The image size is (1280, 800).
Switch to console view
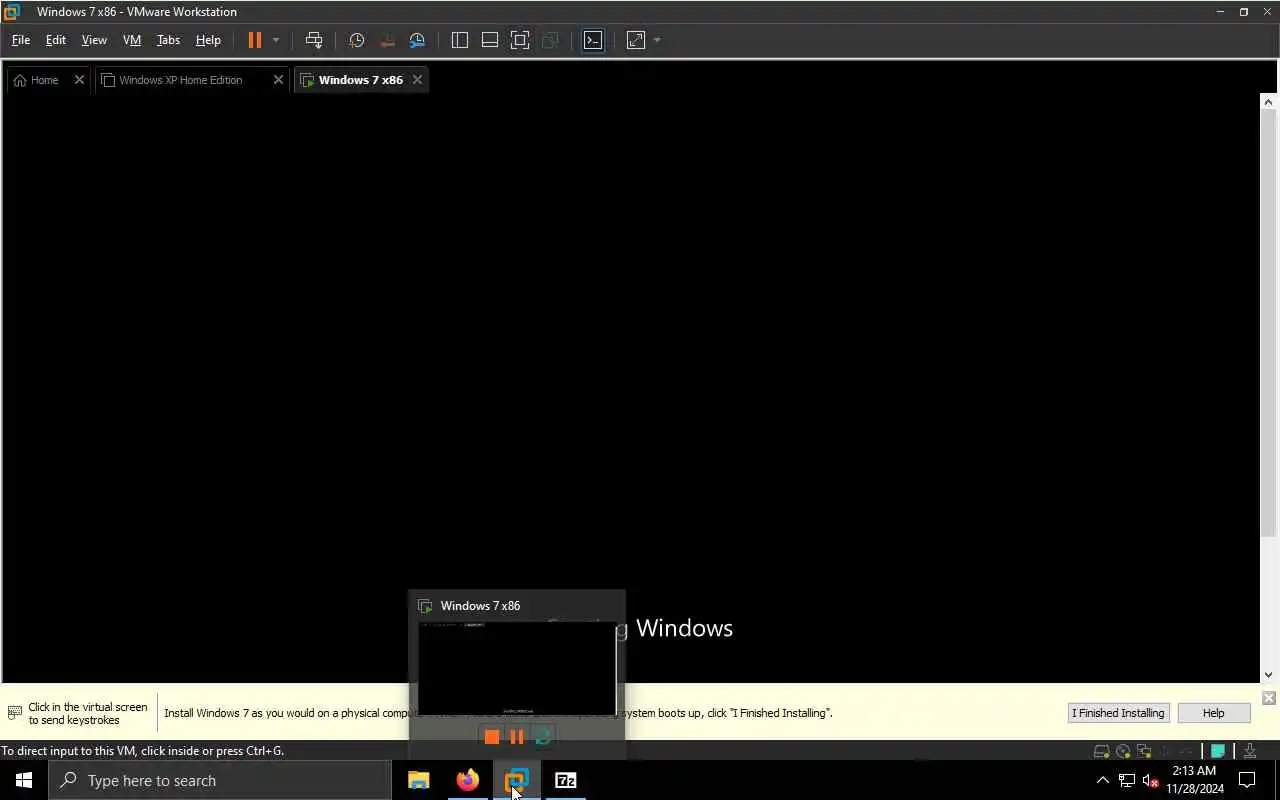point(593,40)
